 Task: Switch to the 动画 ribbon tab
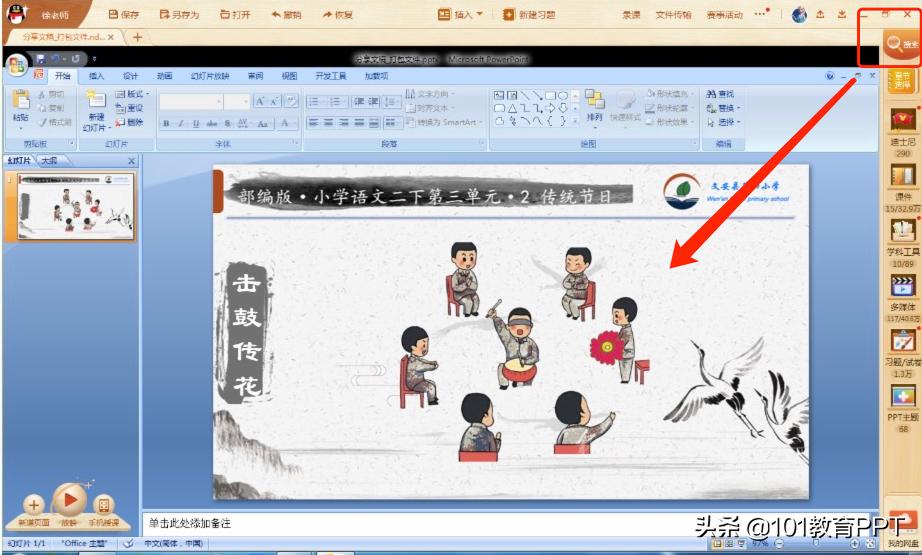(x=165, y=76)
